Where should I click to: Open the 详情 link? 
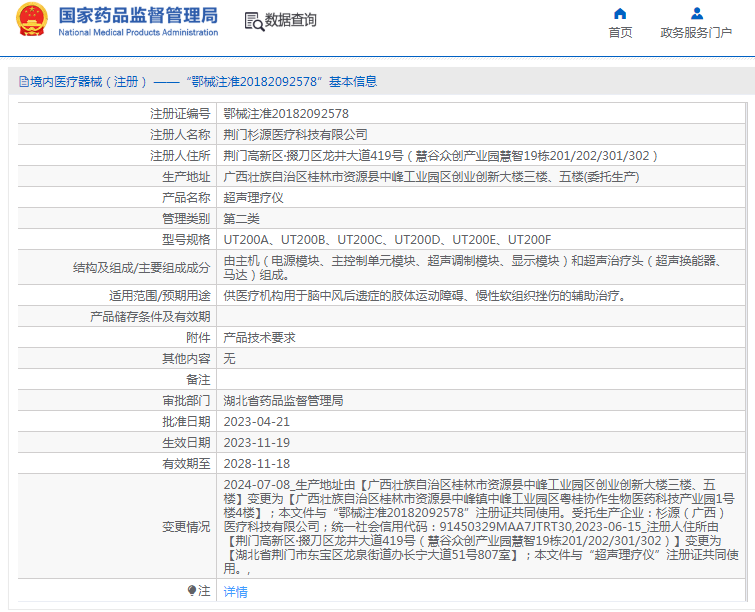click(235, 591)
